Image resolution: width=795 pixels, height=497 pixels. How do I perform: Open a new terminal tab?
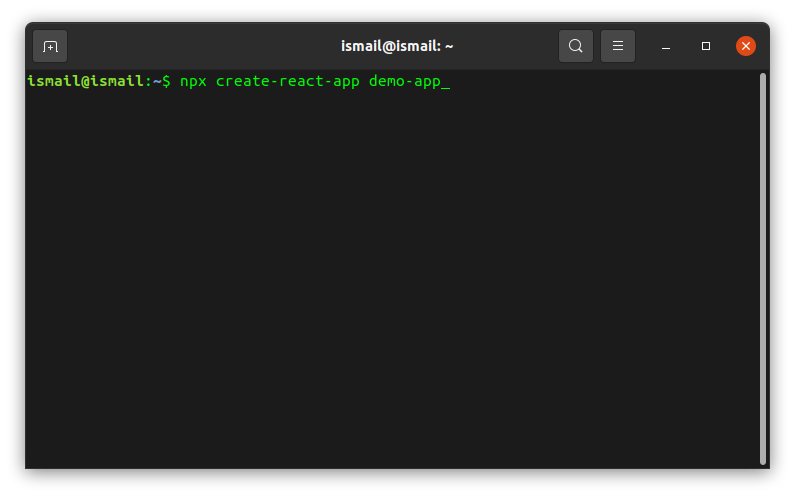[50, 46]
